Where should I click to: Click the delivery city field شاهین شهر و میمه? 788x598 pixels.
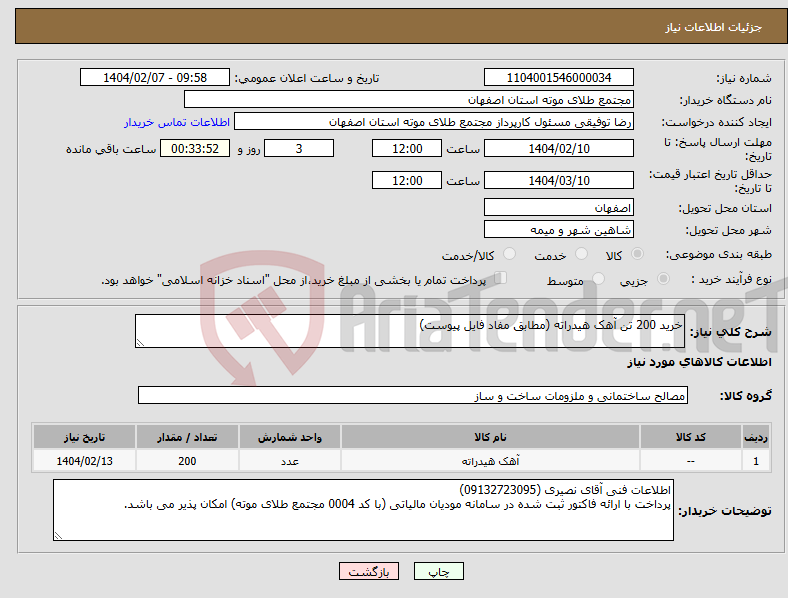(x=558, y=229)
